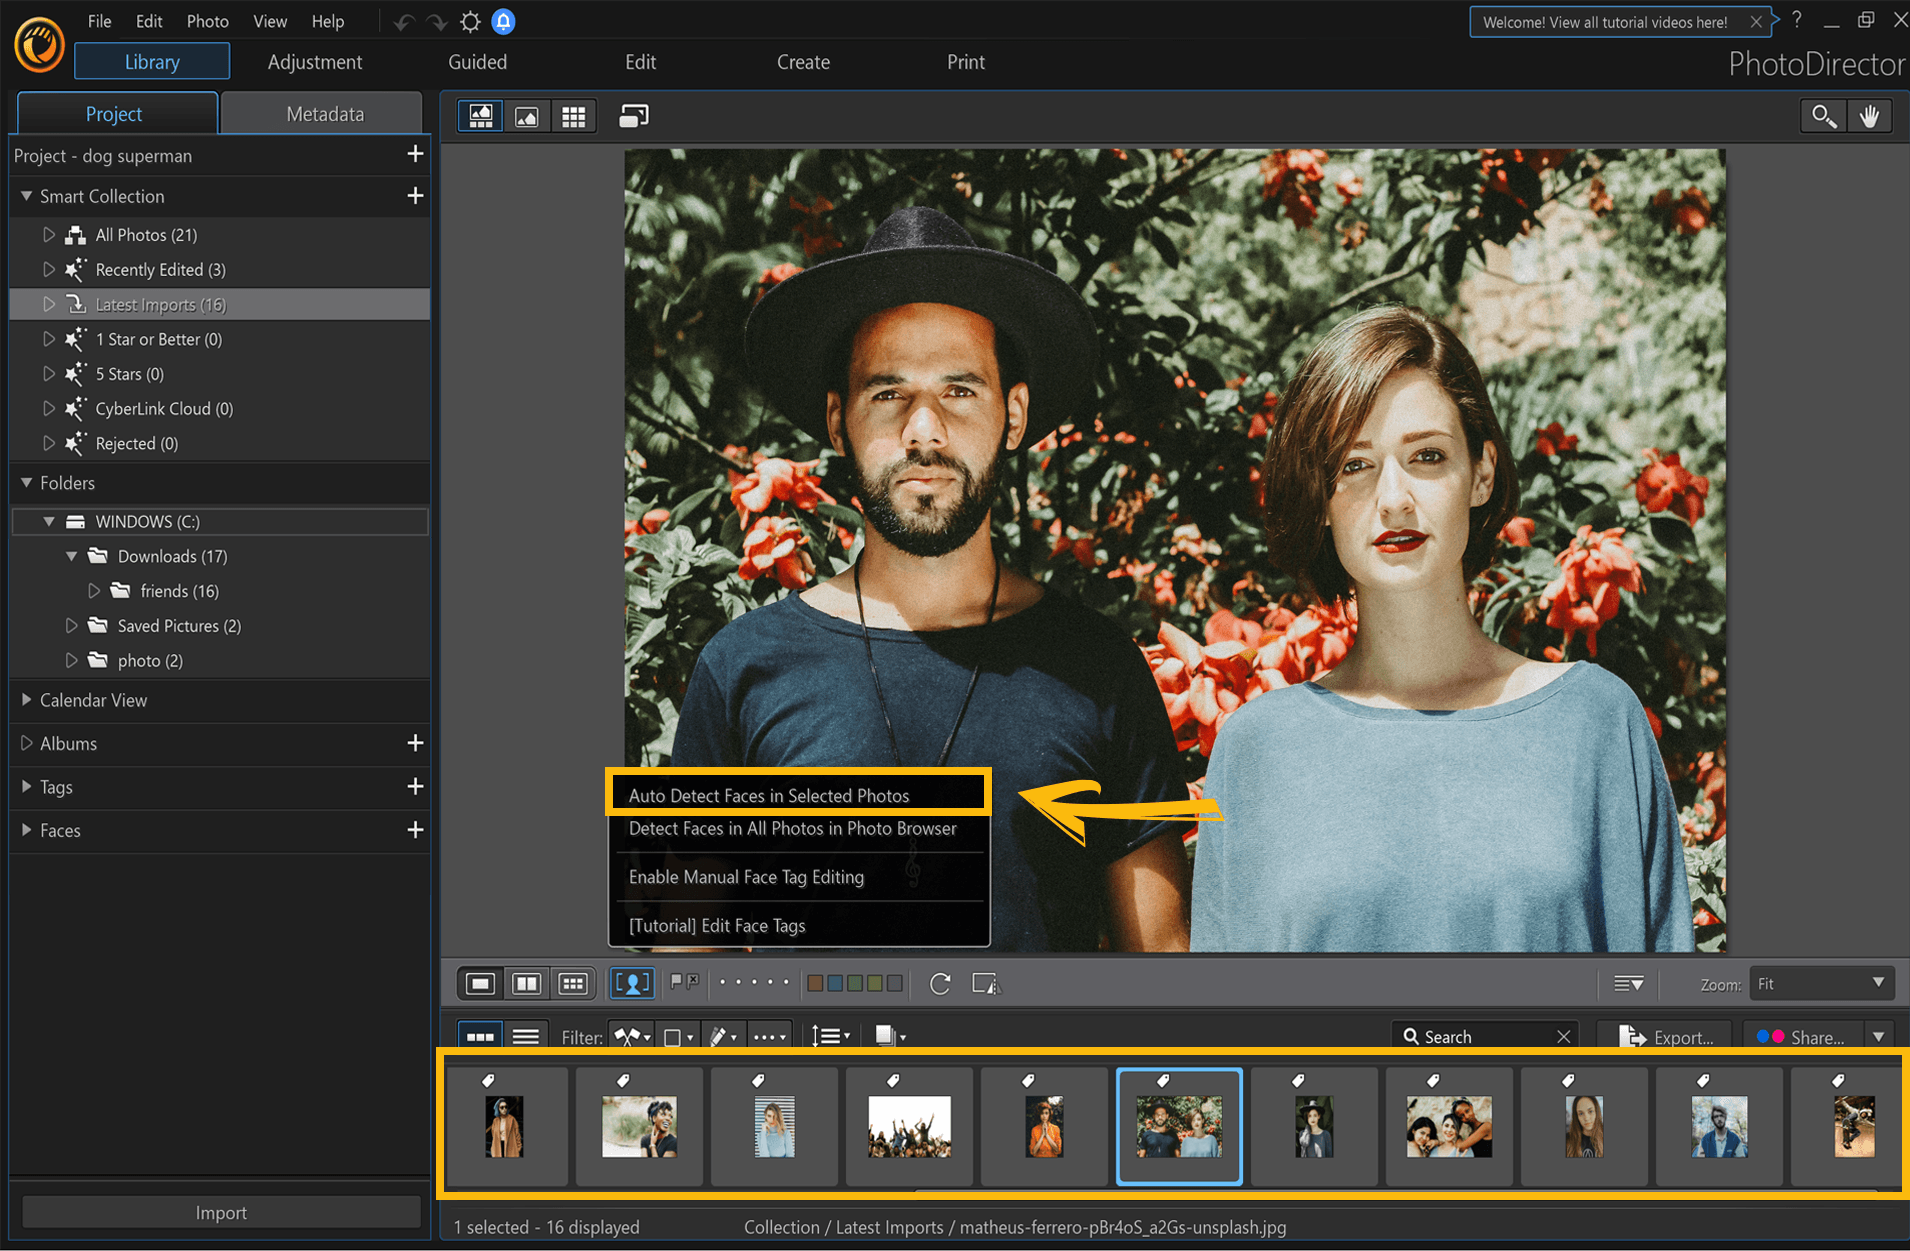Enable face tagging view mode
The height and width of the screenshot is (1251, 1910).
coord(632,983)
